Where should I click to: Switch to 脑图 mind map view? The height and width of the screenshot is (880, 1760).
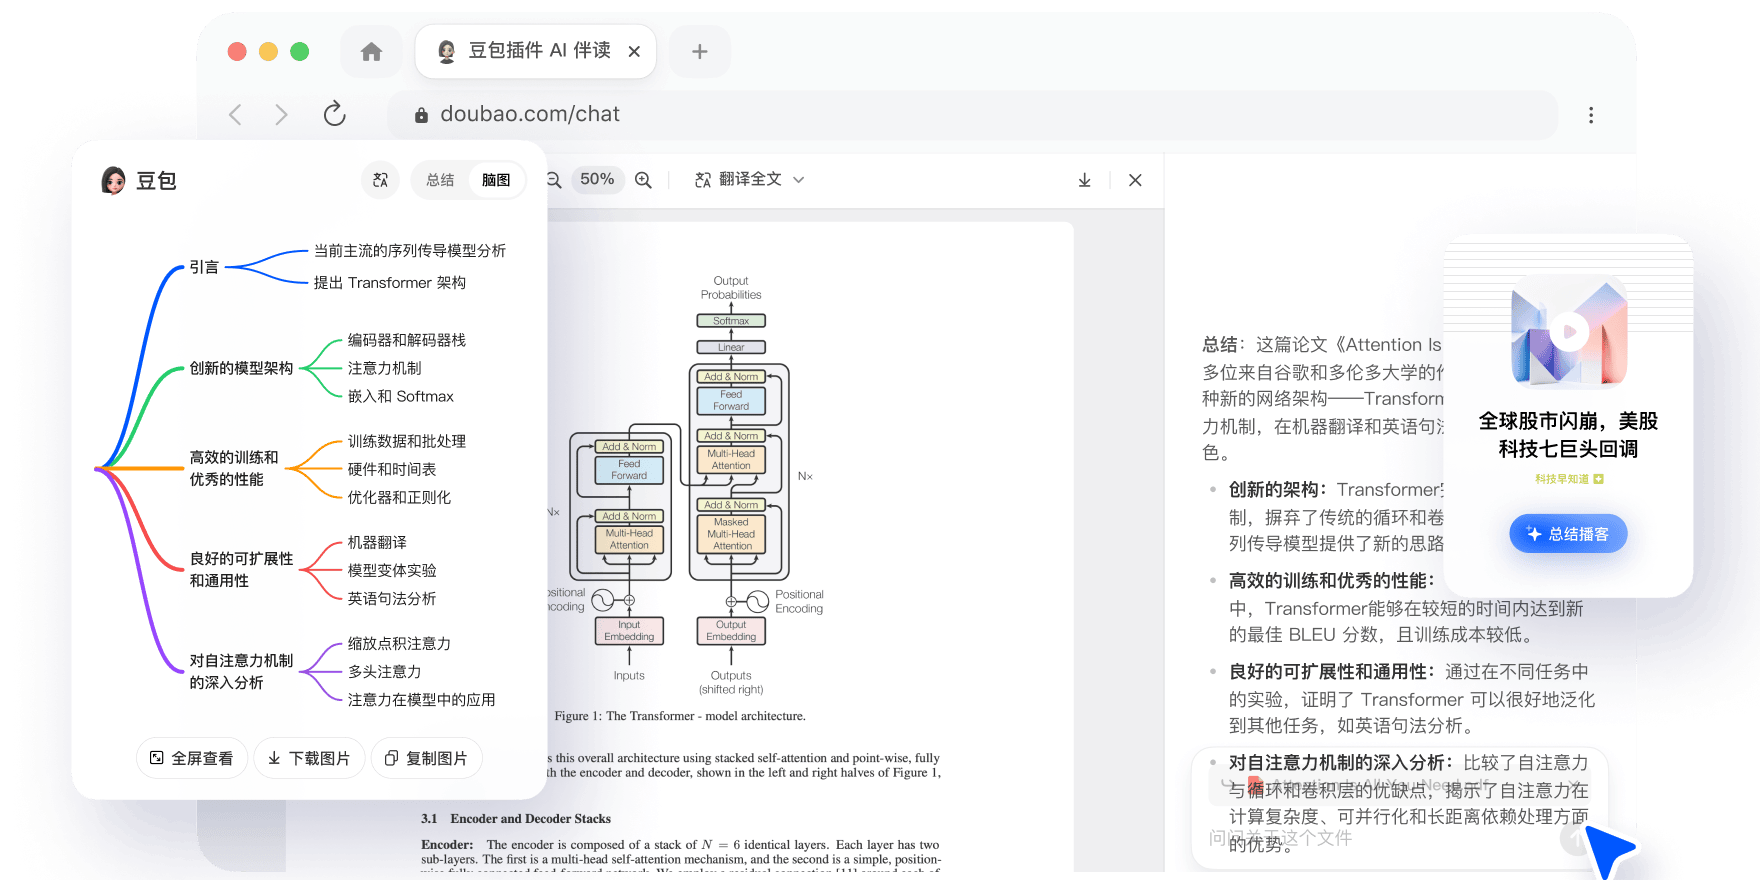[496, 180]
